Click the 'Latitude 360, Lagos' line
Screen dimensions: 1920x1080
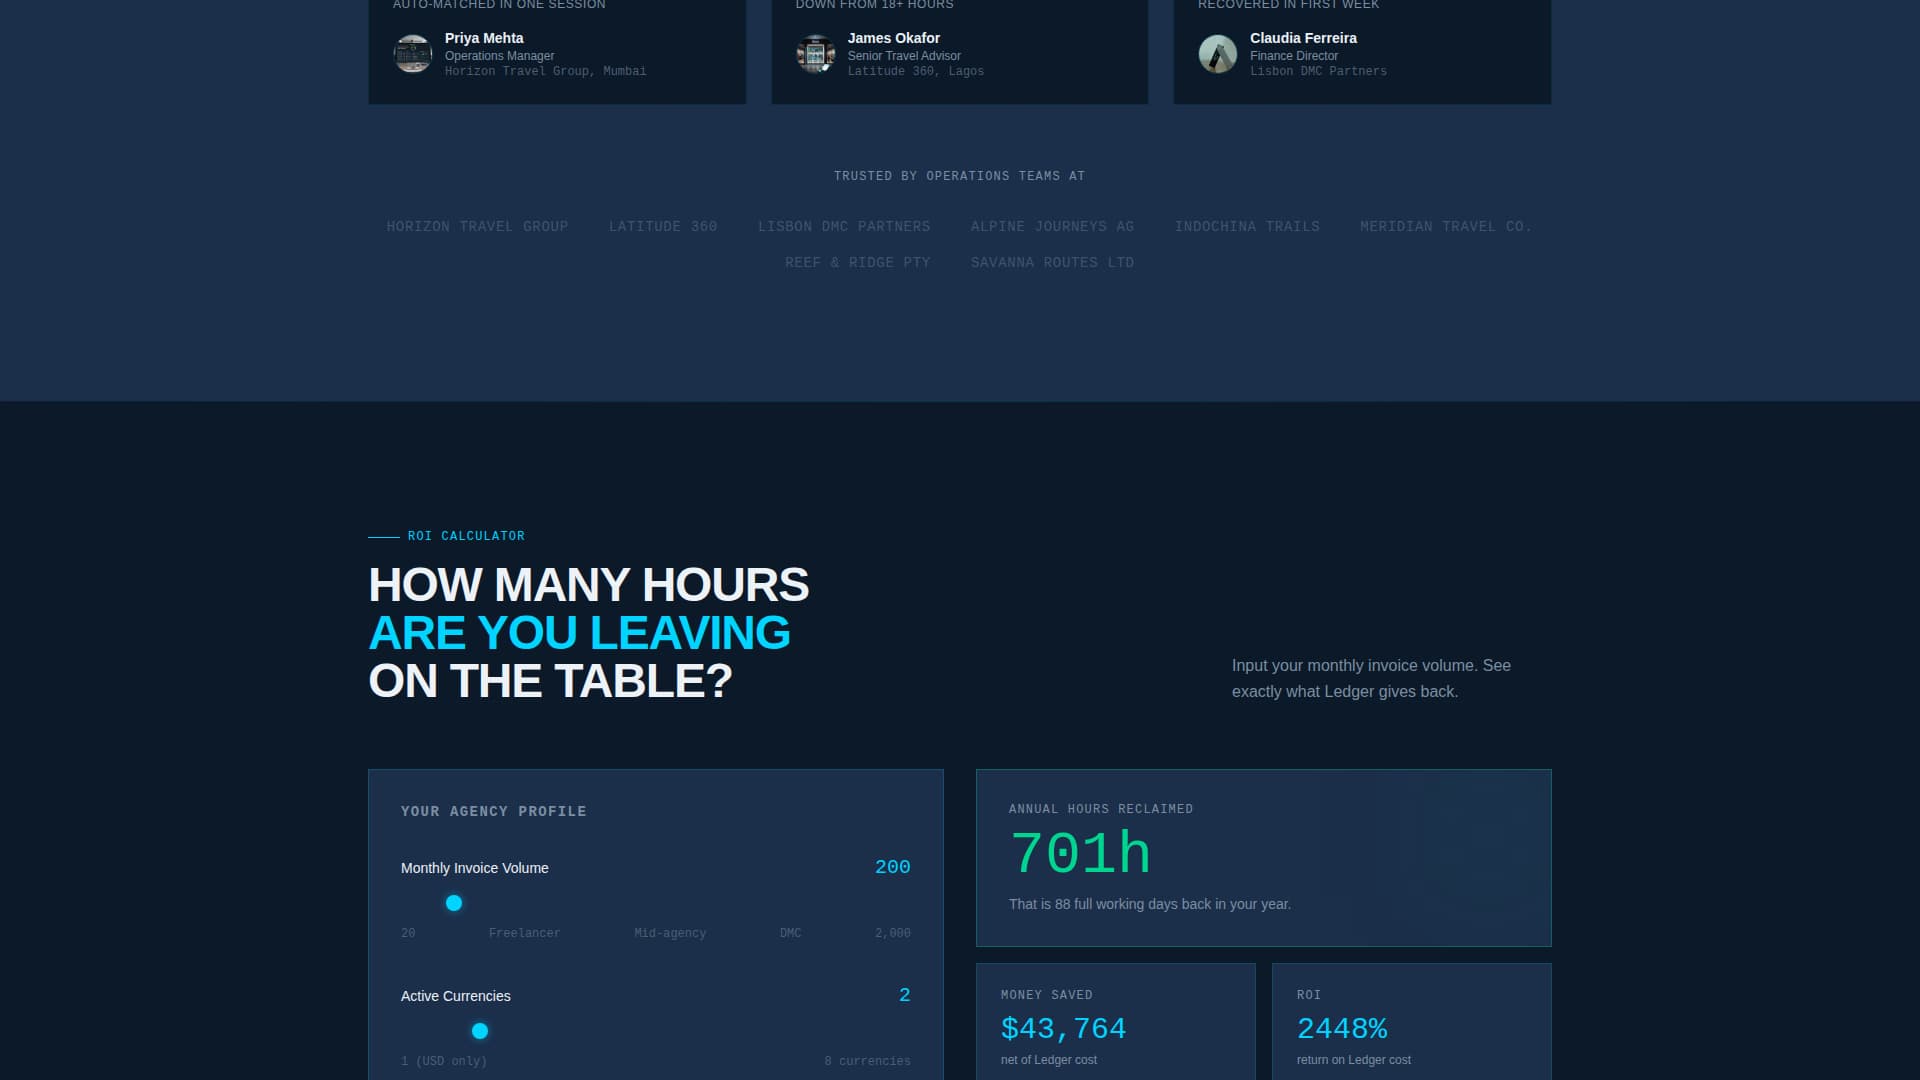click(x=916, y=71)
